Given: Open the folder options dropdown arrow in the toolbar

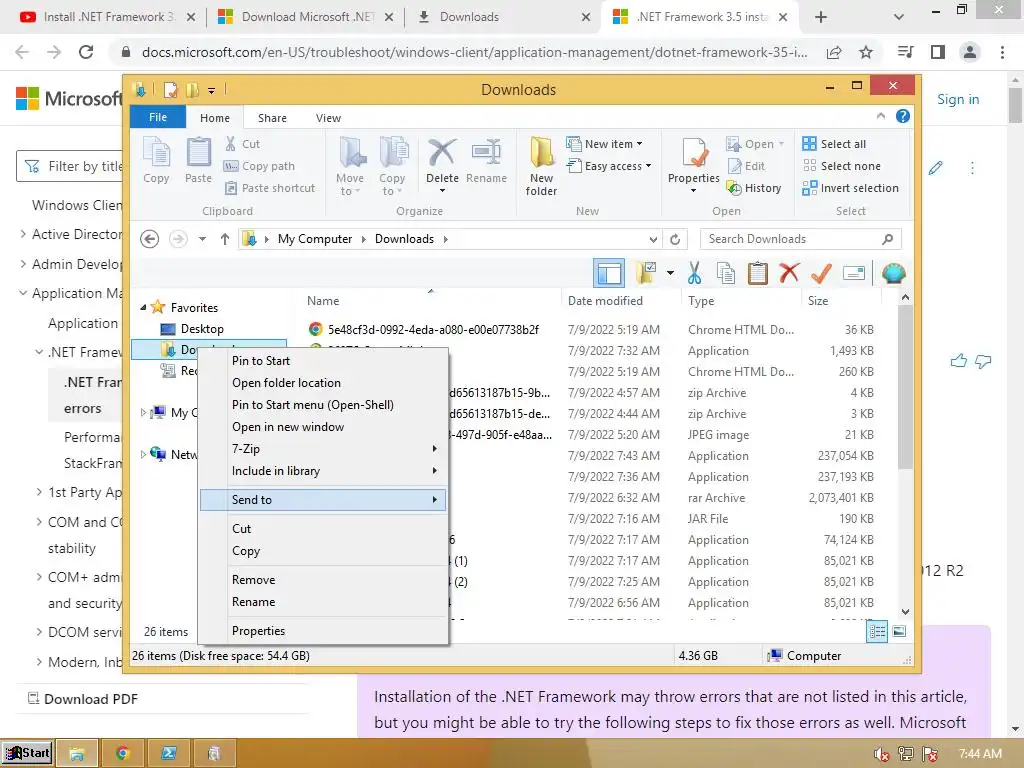Looking at the screenshot, I should tap(670, 273).
